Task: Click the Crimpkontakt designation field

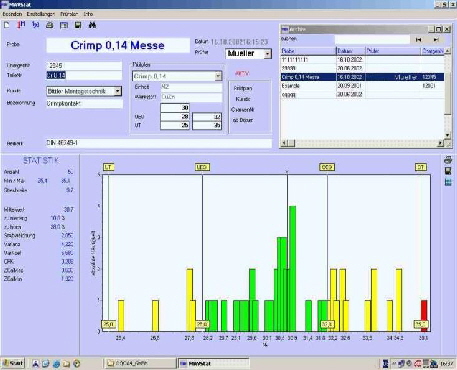Action: tap(84, 104)
